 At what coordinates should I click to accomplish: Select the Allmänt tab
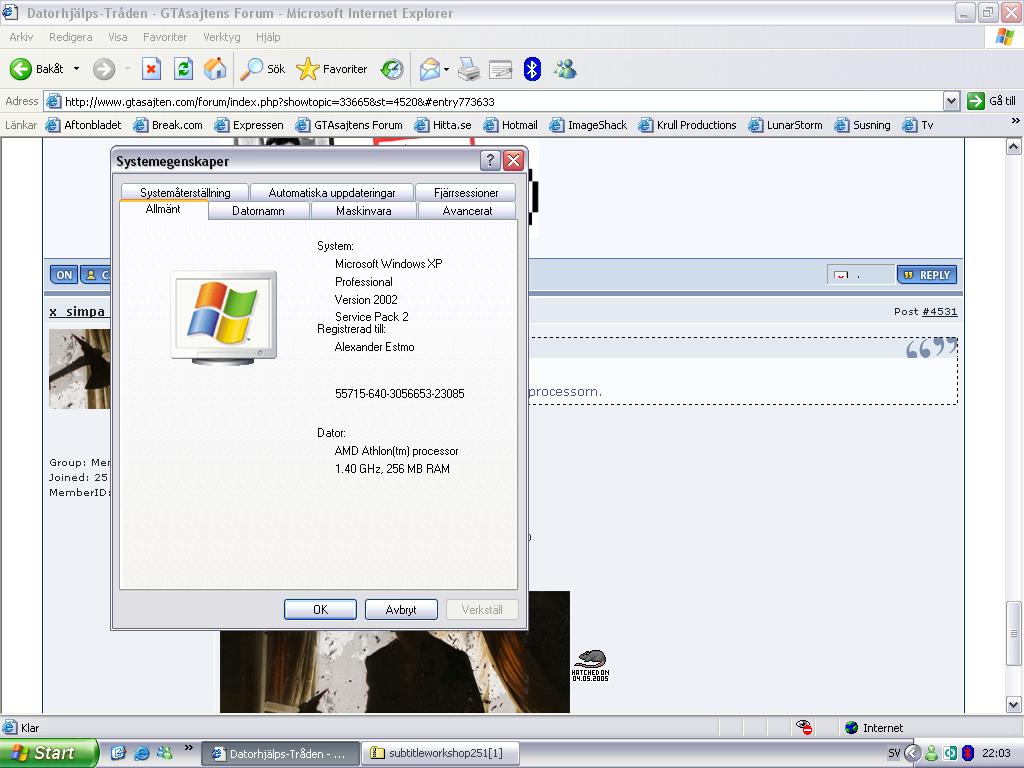[x=163, y=209]
